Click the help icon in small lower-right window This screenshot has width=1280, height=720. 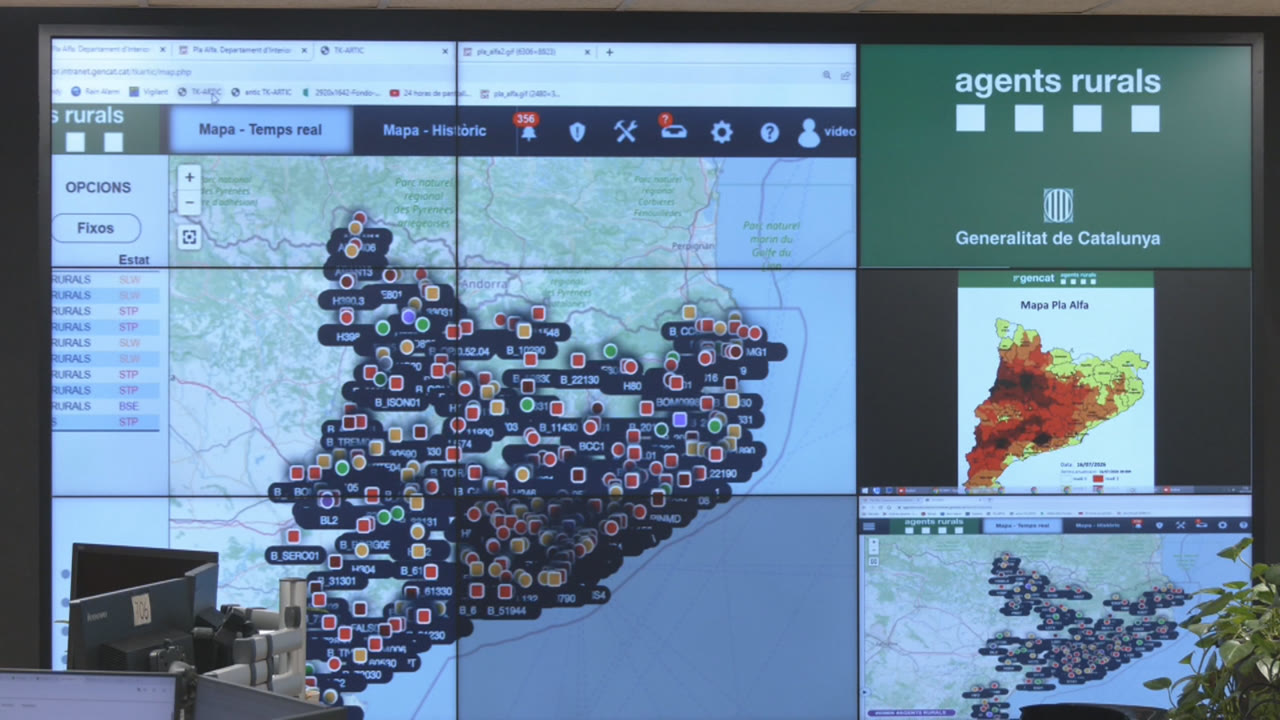pyautogui.click(x=1244, y=525)
